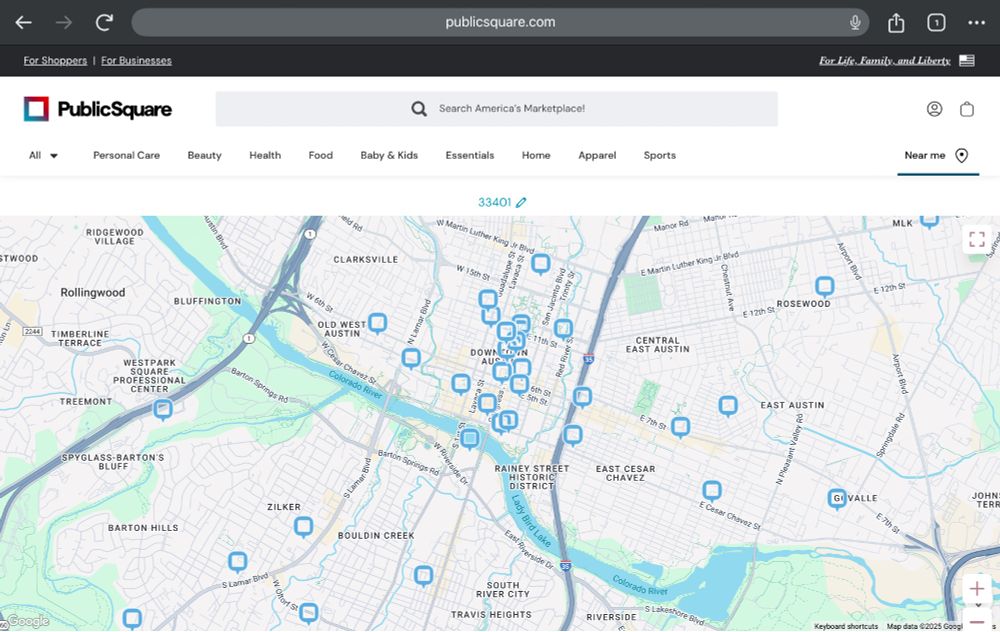Open the Home category
Viewport: 1000px width, 632px height.
tap(536, 156)
